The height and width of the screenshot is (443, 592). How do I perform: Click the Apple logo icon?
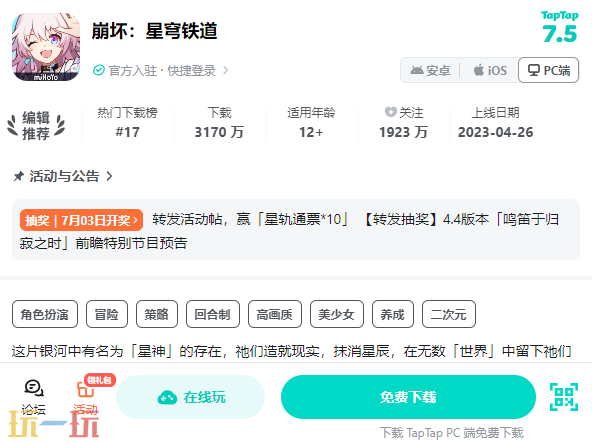tap(479, 70)
